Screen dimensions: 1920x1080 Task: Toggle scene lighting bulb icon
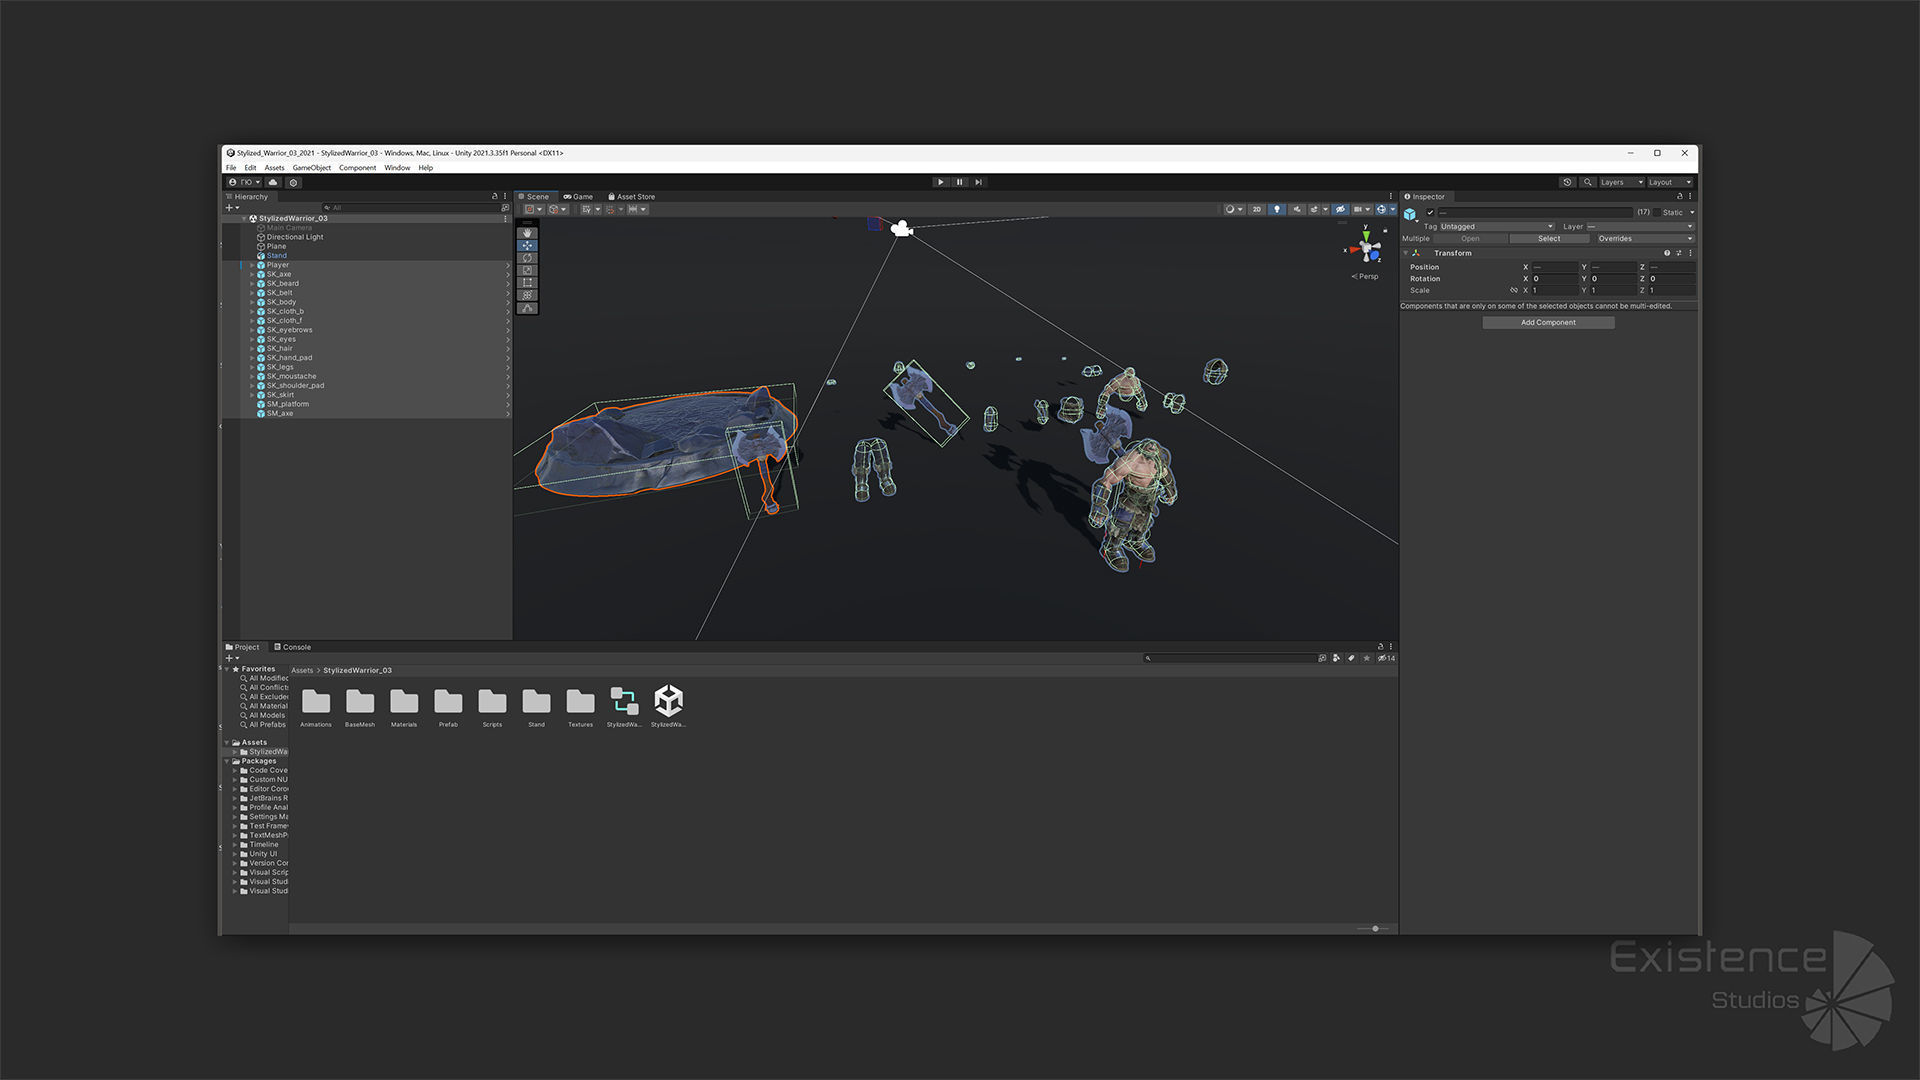click(x=1277, y=209)
